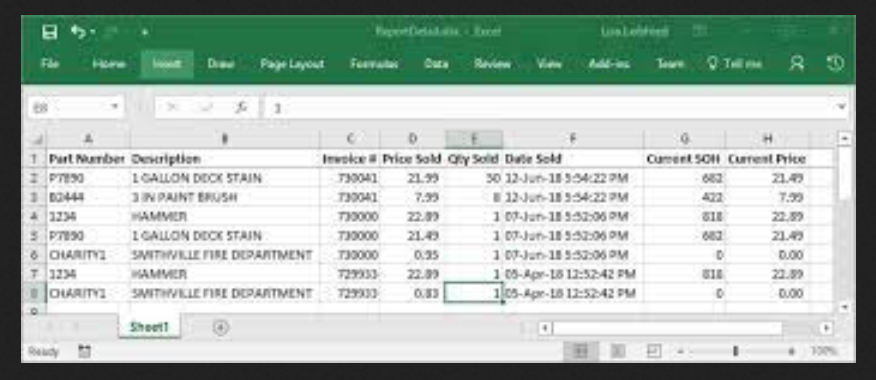Open the File menu

(50, 64)
